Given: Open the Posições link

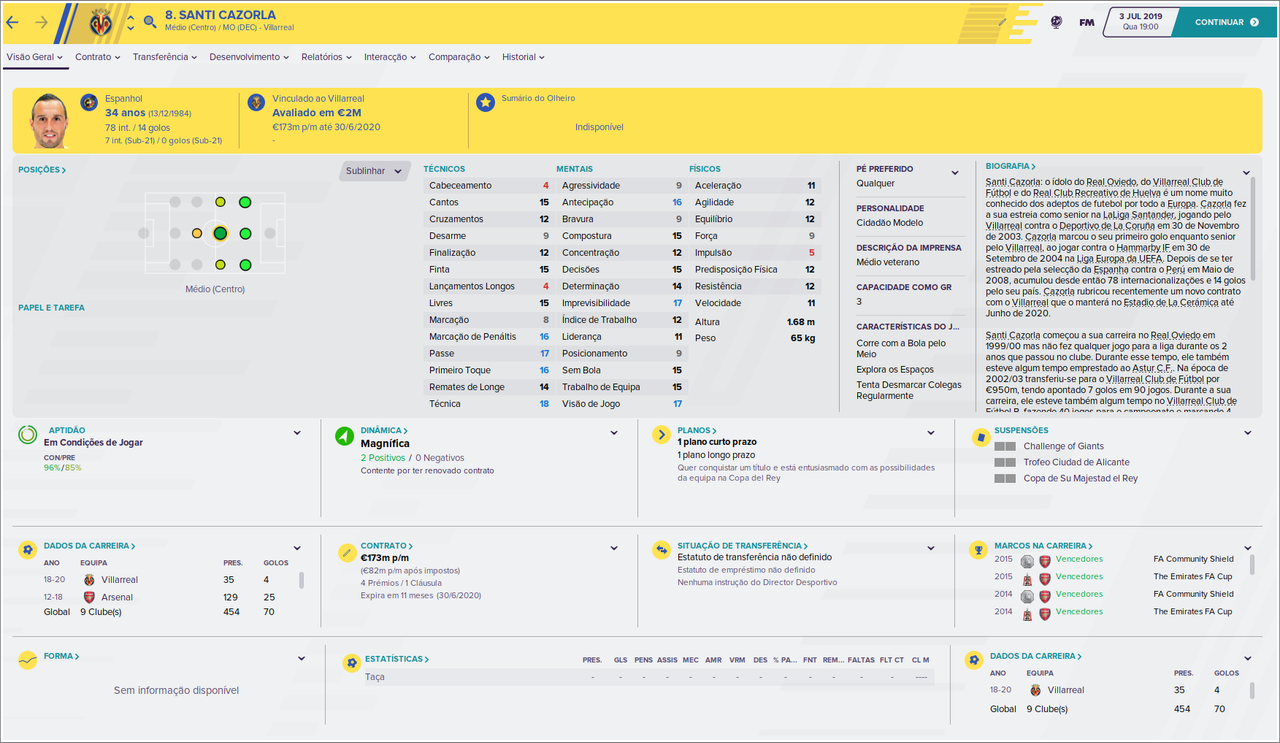Looking at the screenshot, I should pyautogui.click(x=42, y=170).
